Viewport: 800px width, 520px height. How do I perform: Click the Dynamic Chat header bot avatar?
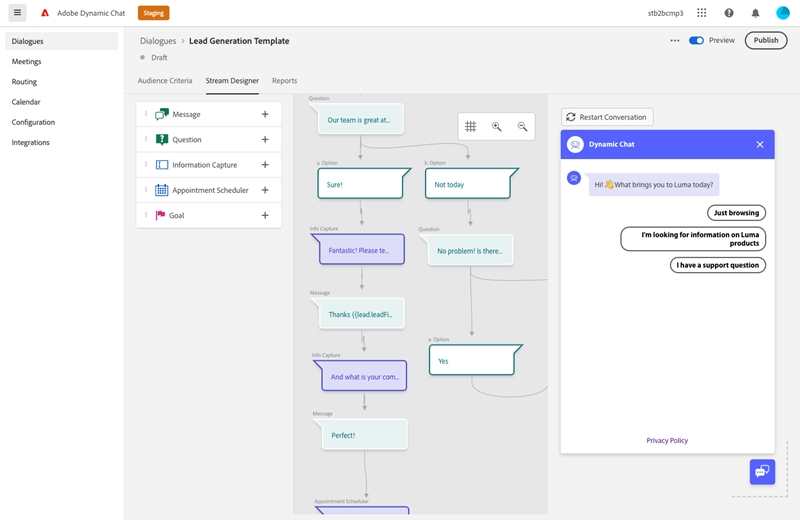[575, 144]
